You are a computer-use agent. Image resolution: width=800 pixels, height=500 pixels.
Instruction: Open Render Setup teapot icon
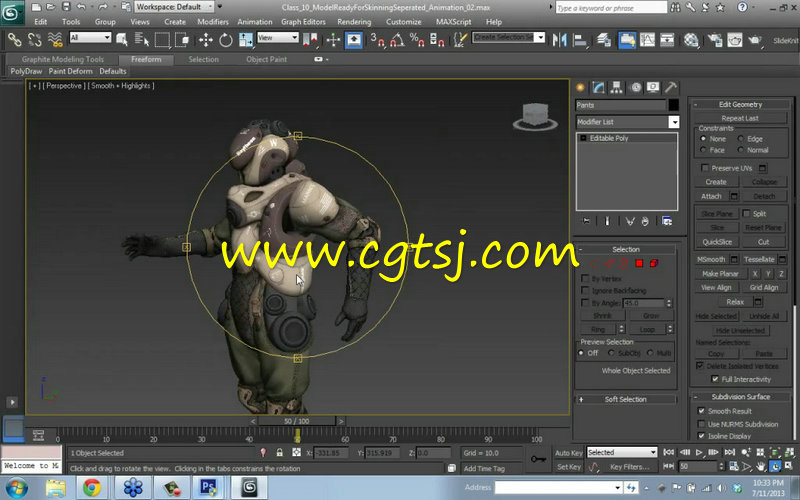click(715, 39)
